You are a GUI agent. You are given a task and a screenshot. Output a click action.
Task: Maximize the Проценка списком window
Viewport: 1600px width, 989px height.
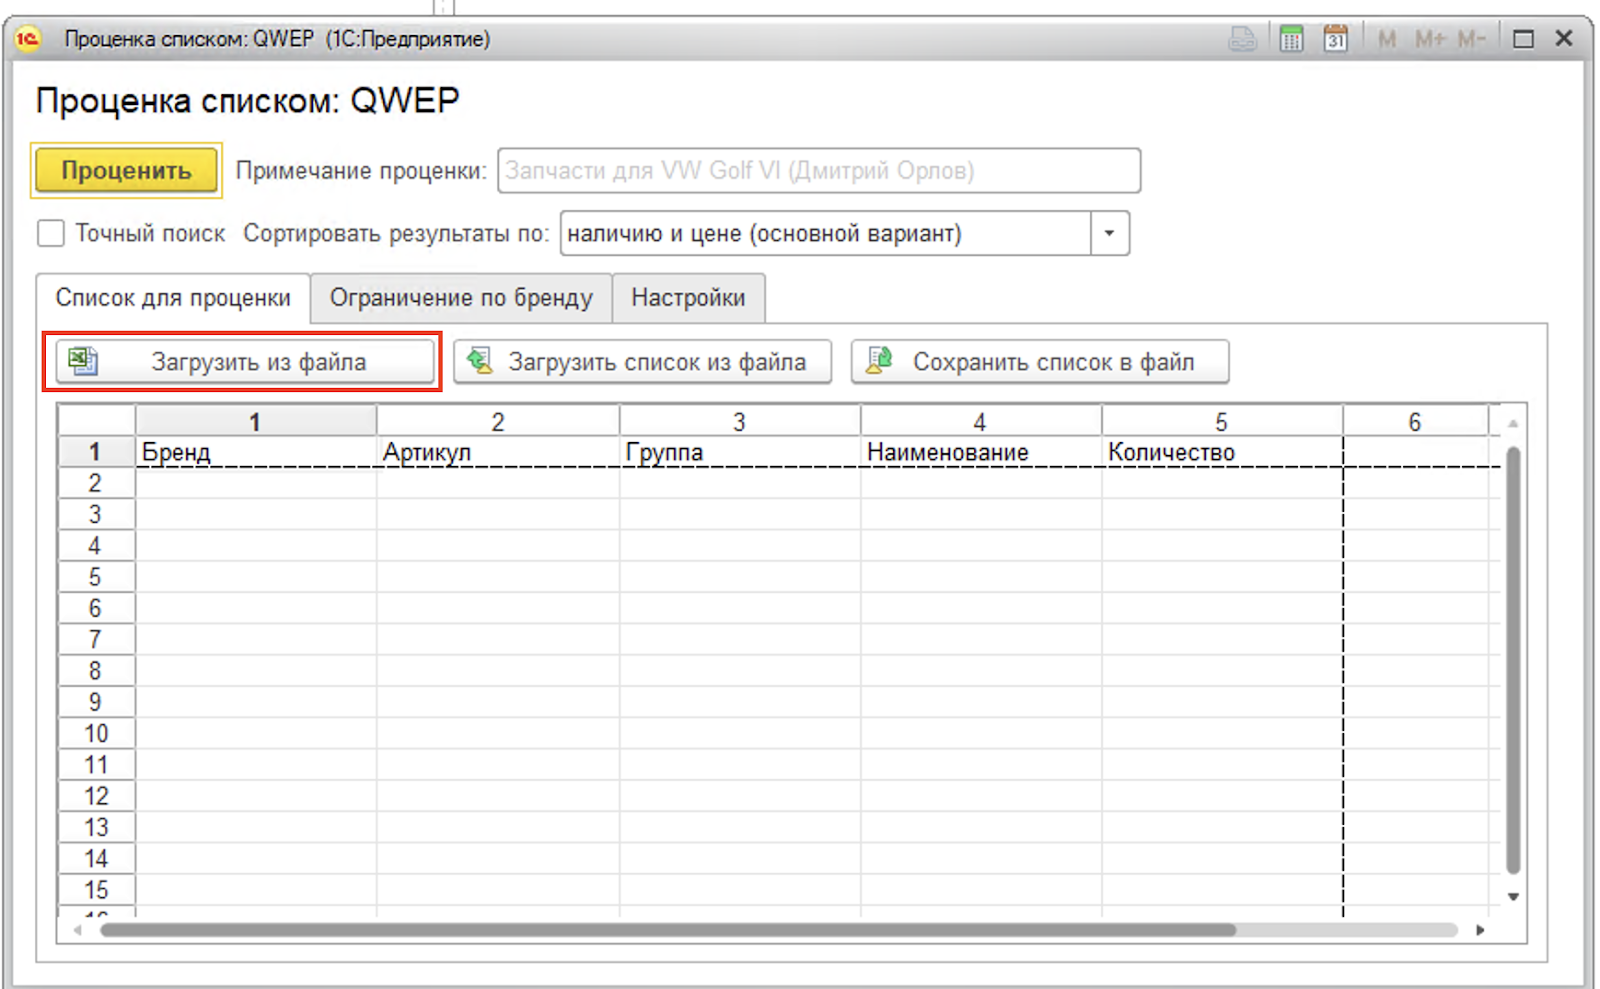1523,39
